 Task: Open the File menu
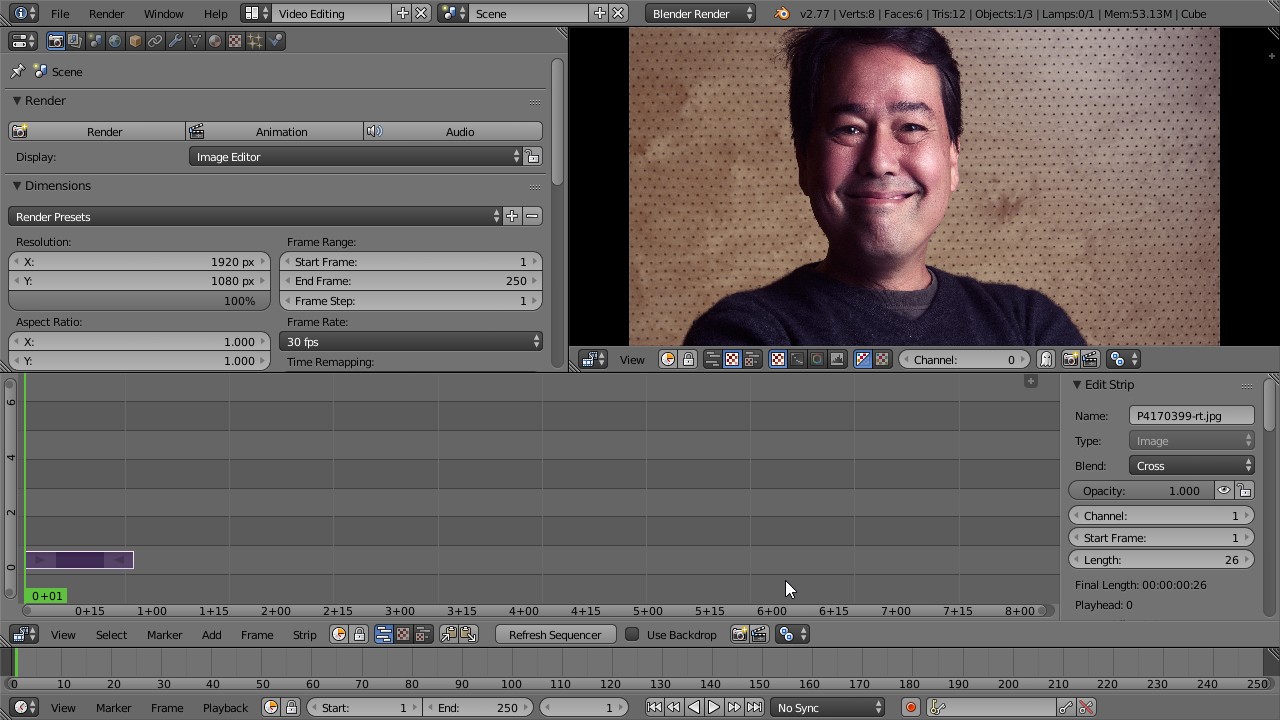tap(60, 13)
